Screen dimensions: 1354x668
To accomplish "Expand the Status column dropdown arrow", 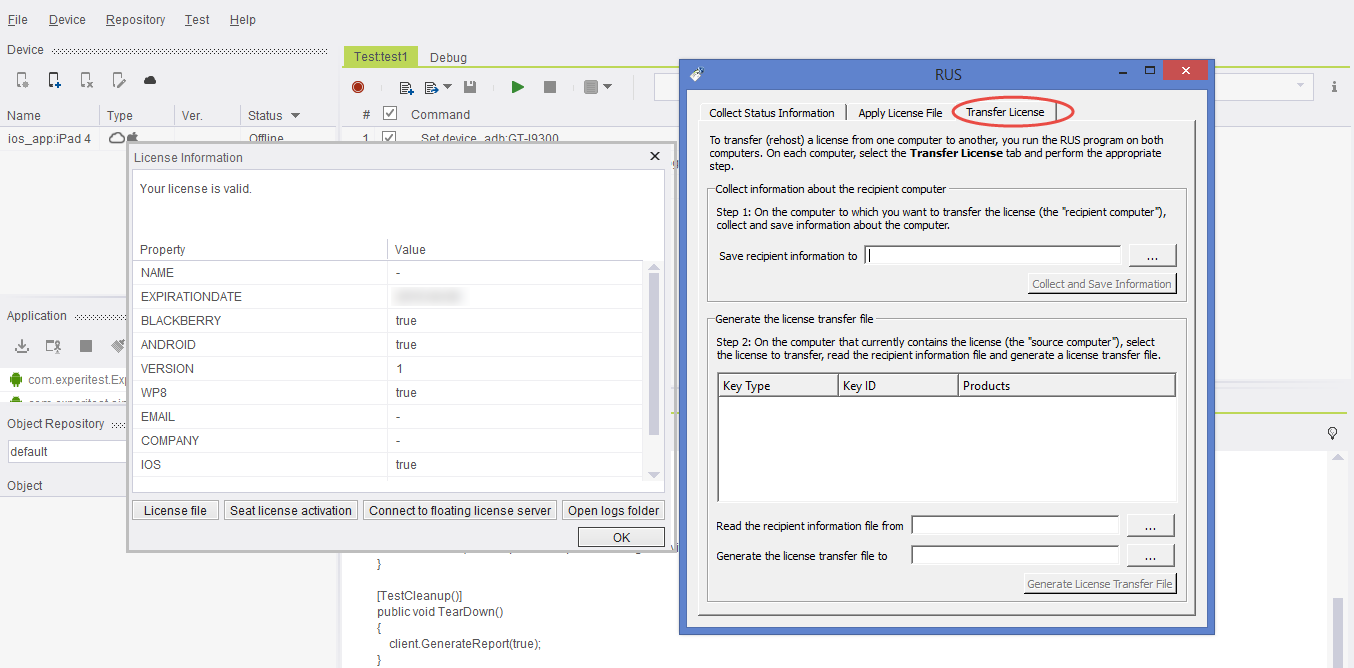I will (x=295, y=116).
